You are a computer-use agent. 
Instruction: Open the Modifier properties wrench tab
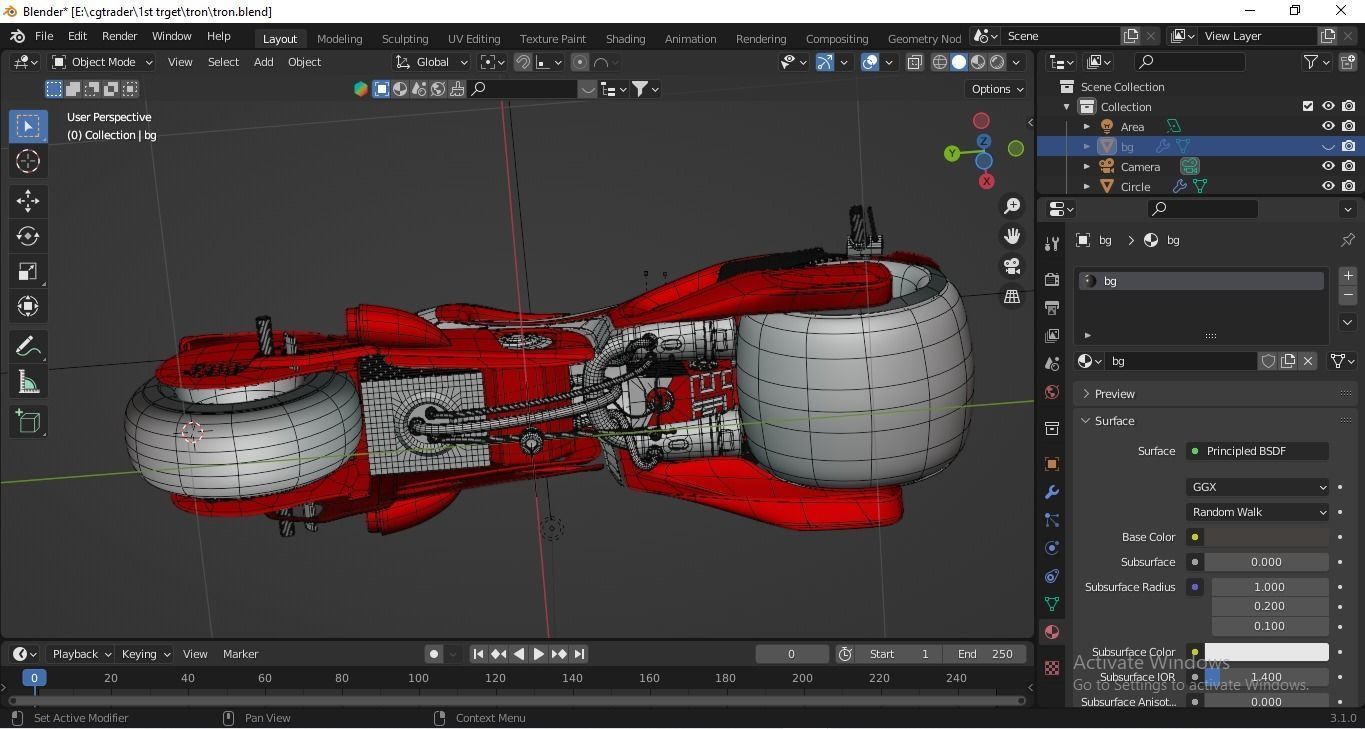[1051, 492]
